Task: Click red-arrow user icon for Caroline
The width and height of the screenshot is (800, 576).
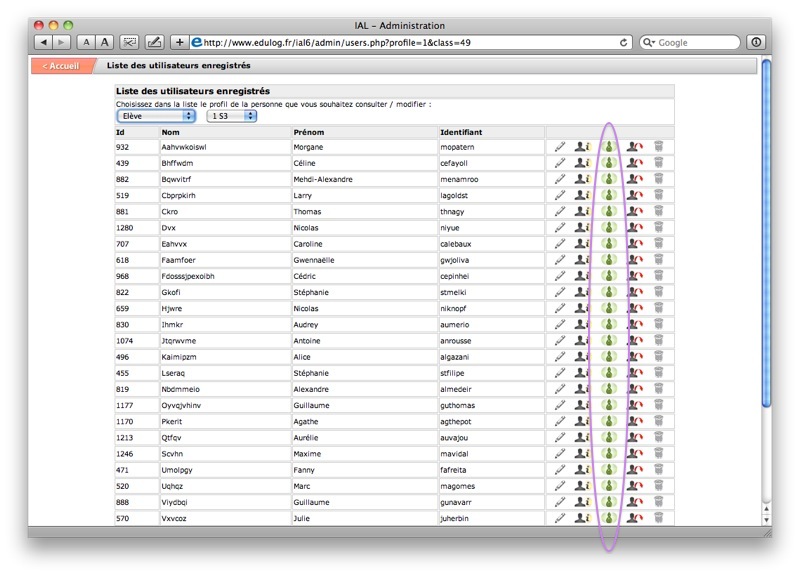Action: [634, 243]
